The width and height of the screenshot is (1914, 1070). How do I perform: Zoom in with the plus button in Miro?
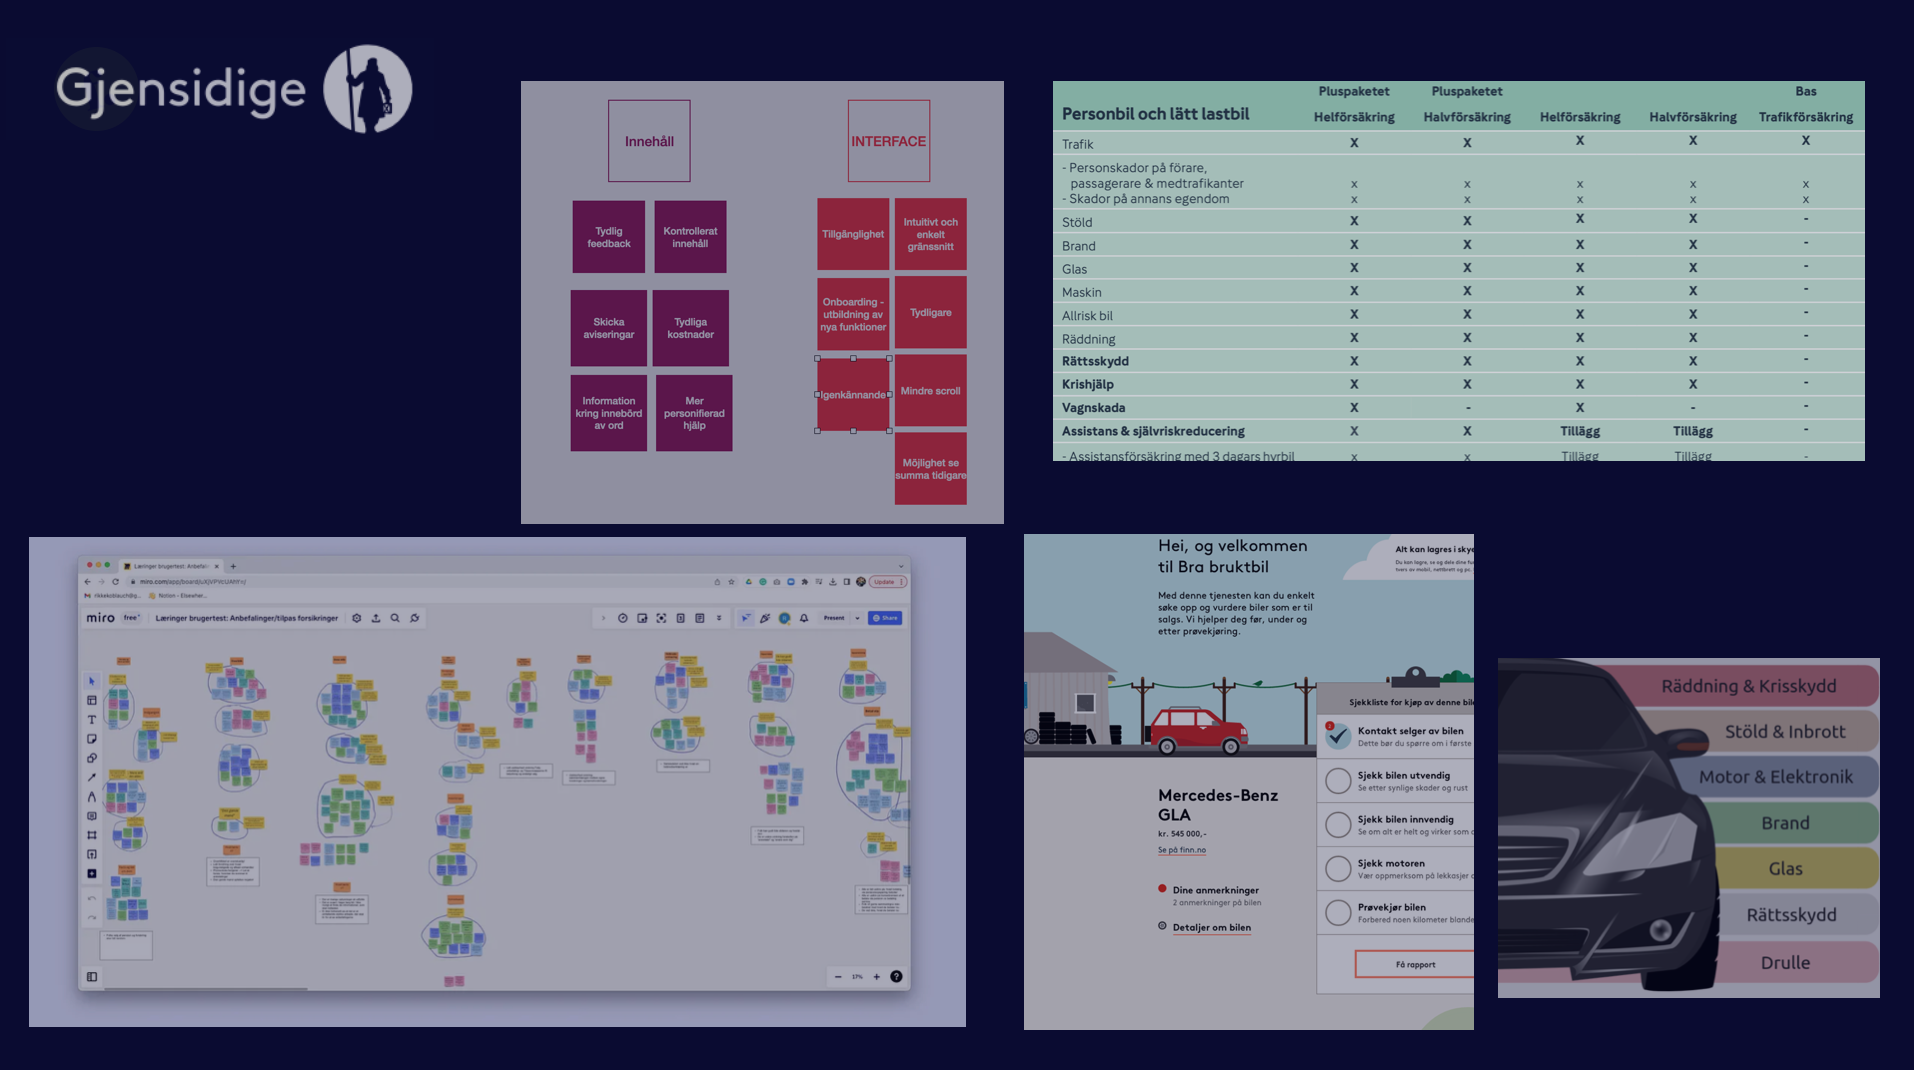pyautogui.click(x=876, y=976)
